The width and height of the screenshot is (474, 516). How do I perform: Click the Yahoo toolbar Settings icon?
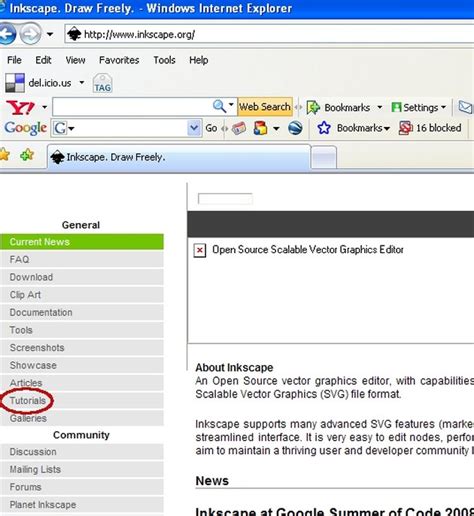click(x=396, y=107)
